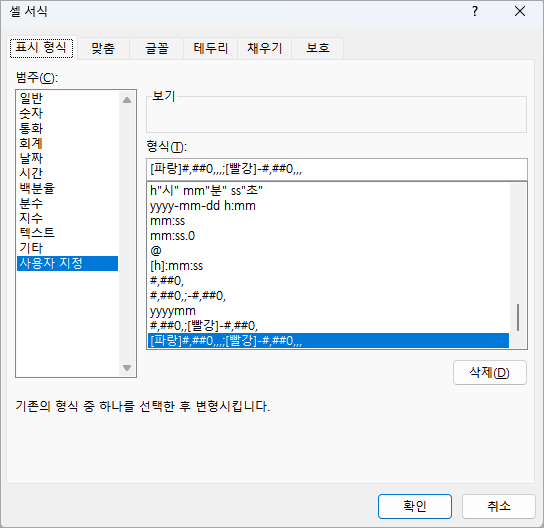Confirm with the 확인 button
The height and width of the screenshot is (528, 544).
point(415,506)
